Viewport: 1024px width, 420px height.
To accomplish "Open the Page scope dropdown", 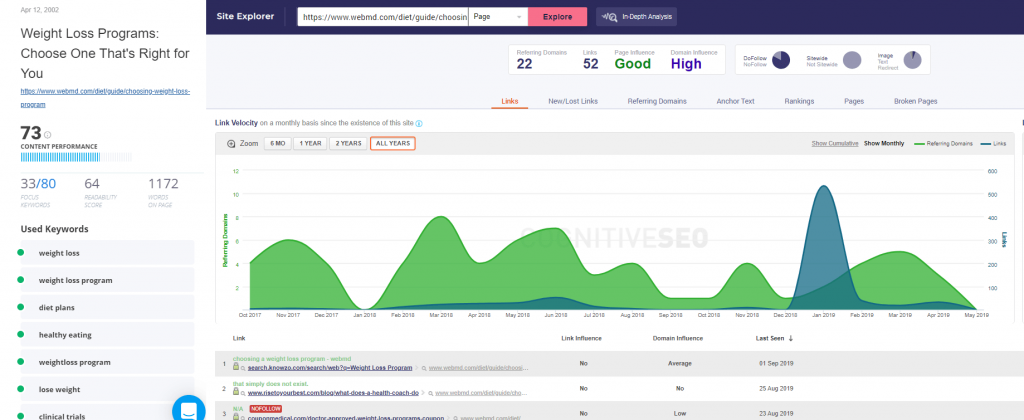I will tap(498, 17).
